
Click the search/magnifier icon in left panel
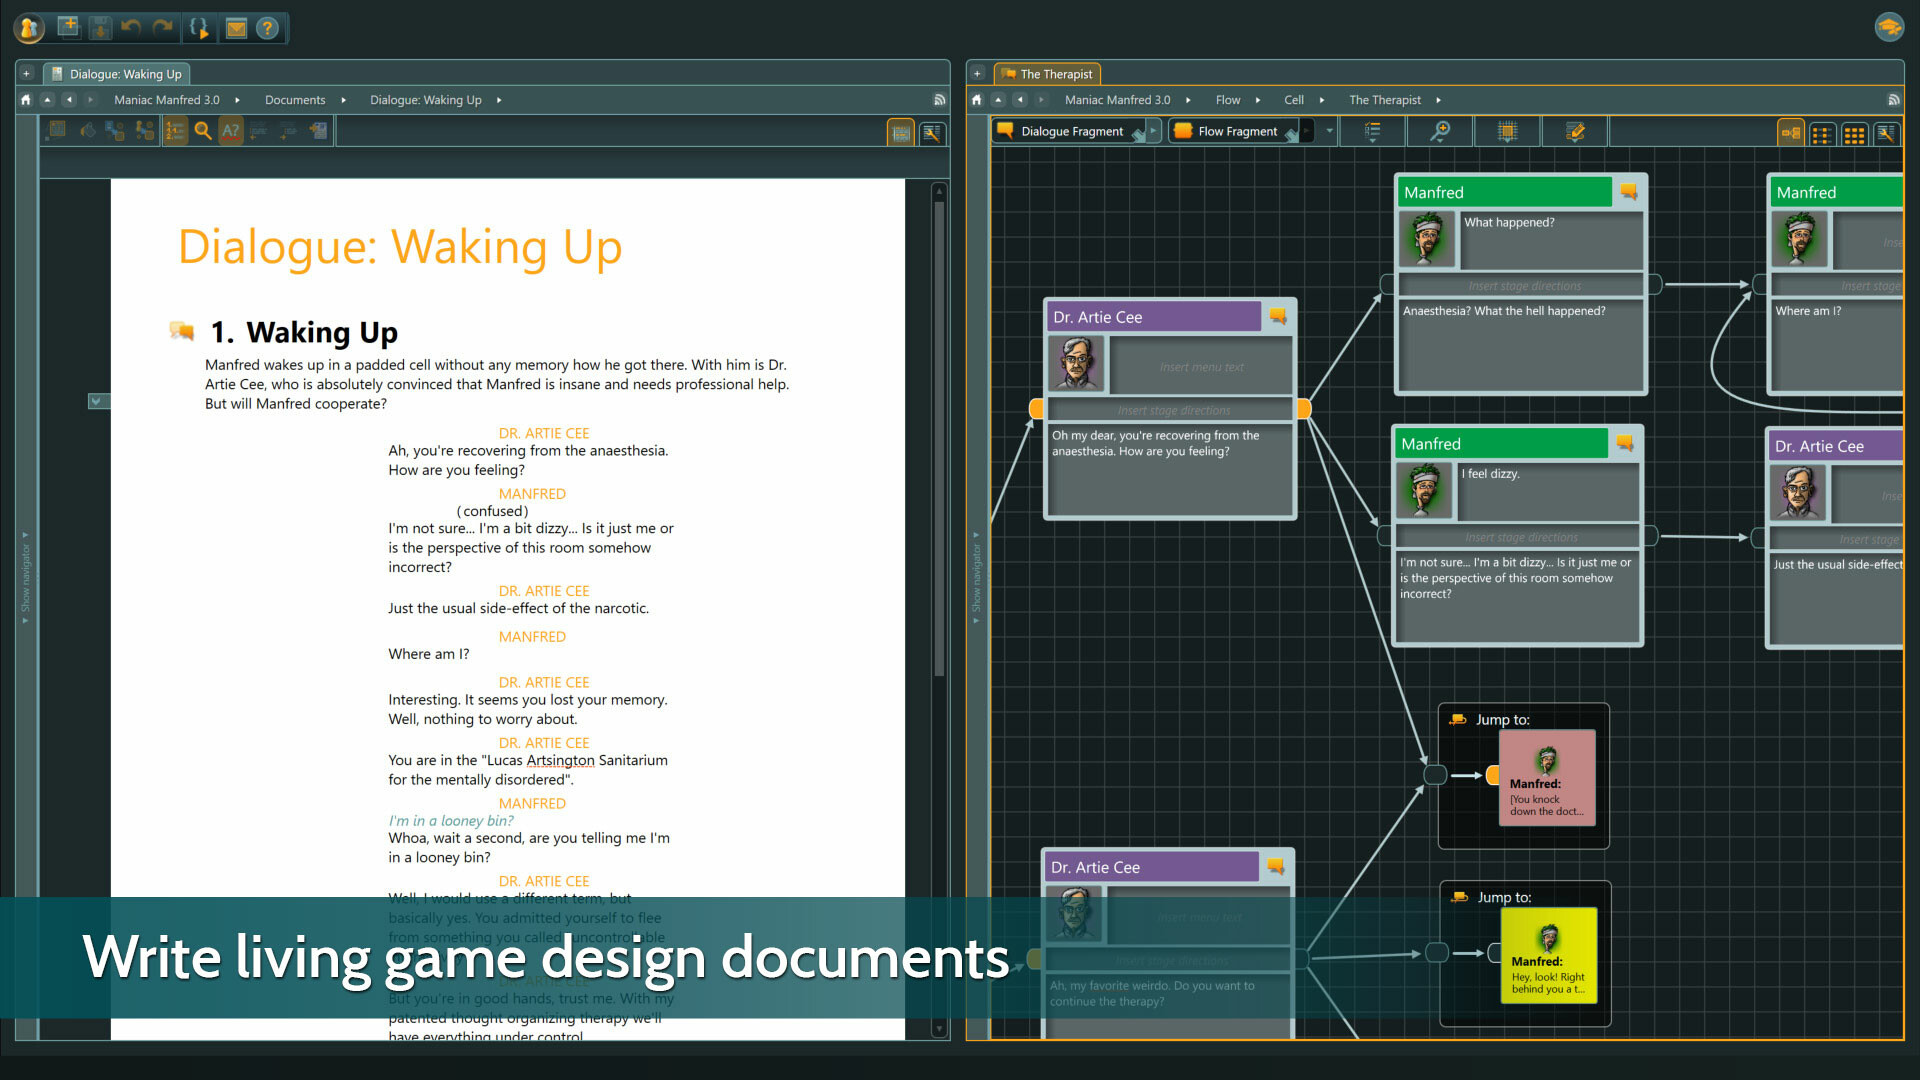tap(203, 129)
